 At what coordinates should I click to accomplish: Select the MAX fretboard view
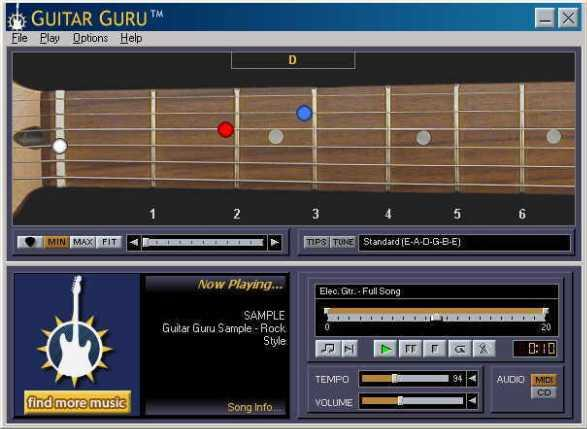83,242
